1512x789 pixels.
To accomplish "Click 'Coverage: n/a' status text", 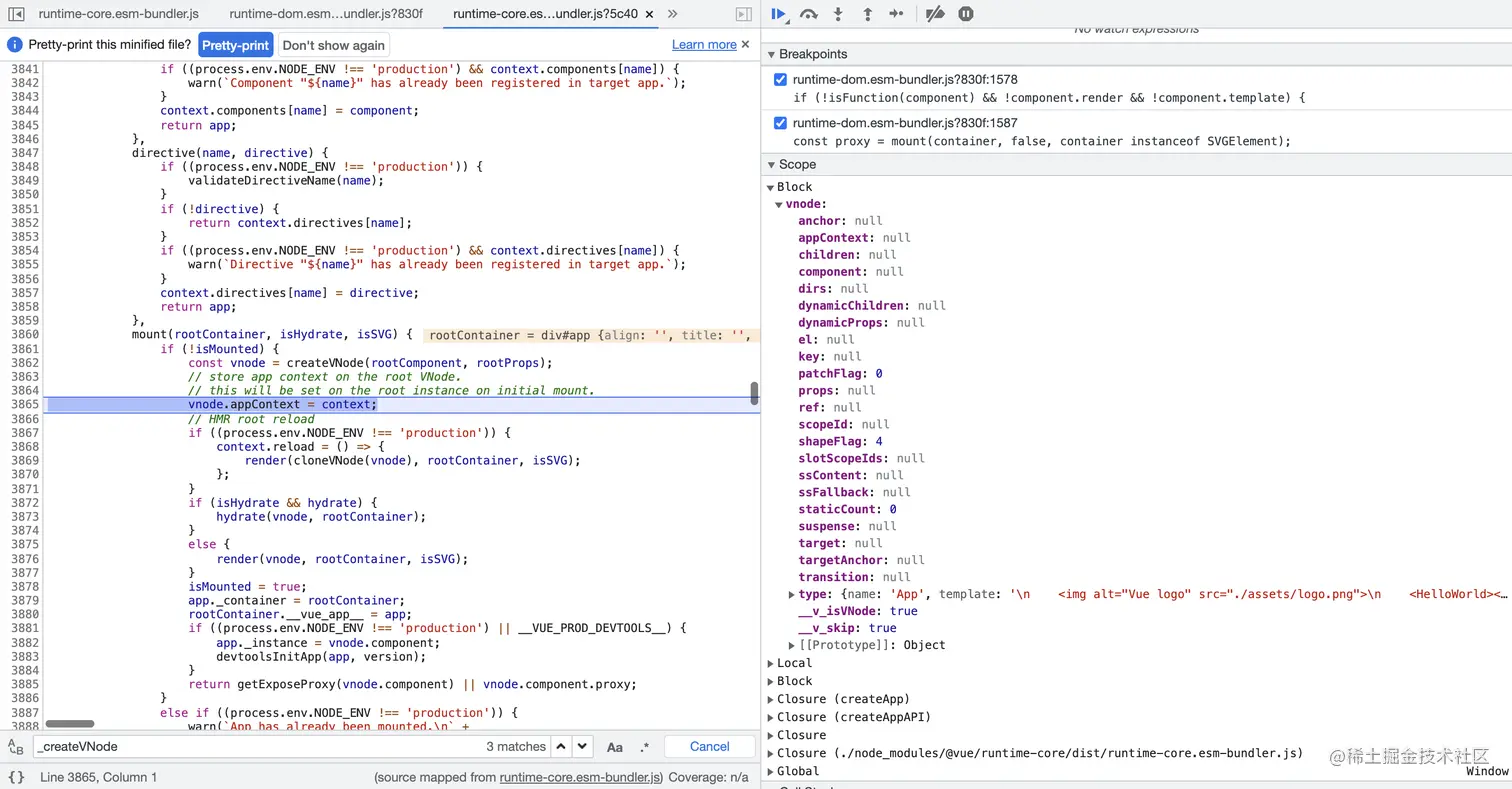I will tap(709, 777).
